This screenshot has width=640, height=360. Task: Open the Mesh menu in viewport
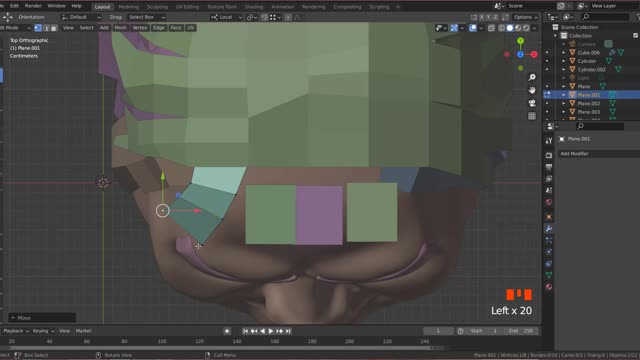point(120,28)
